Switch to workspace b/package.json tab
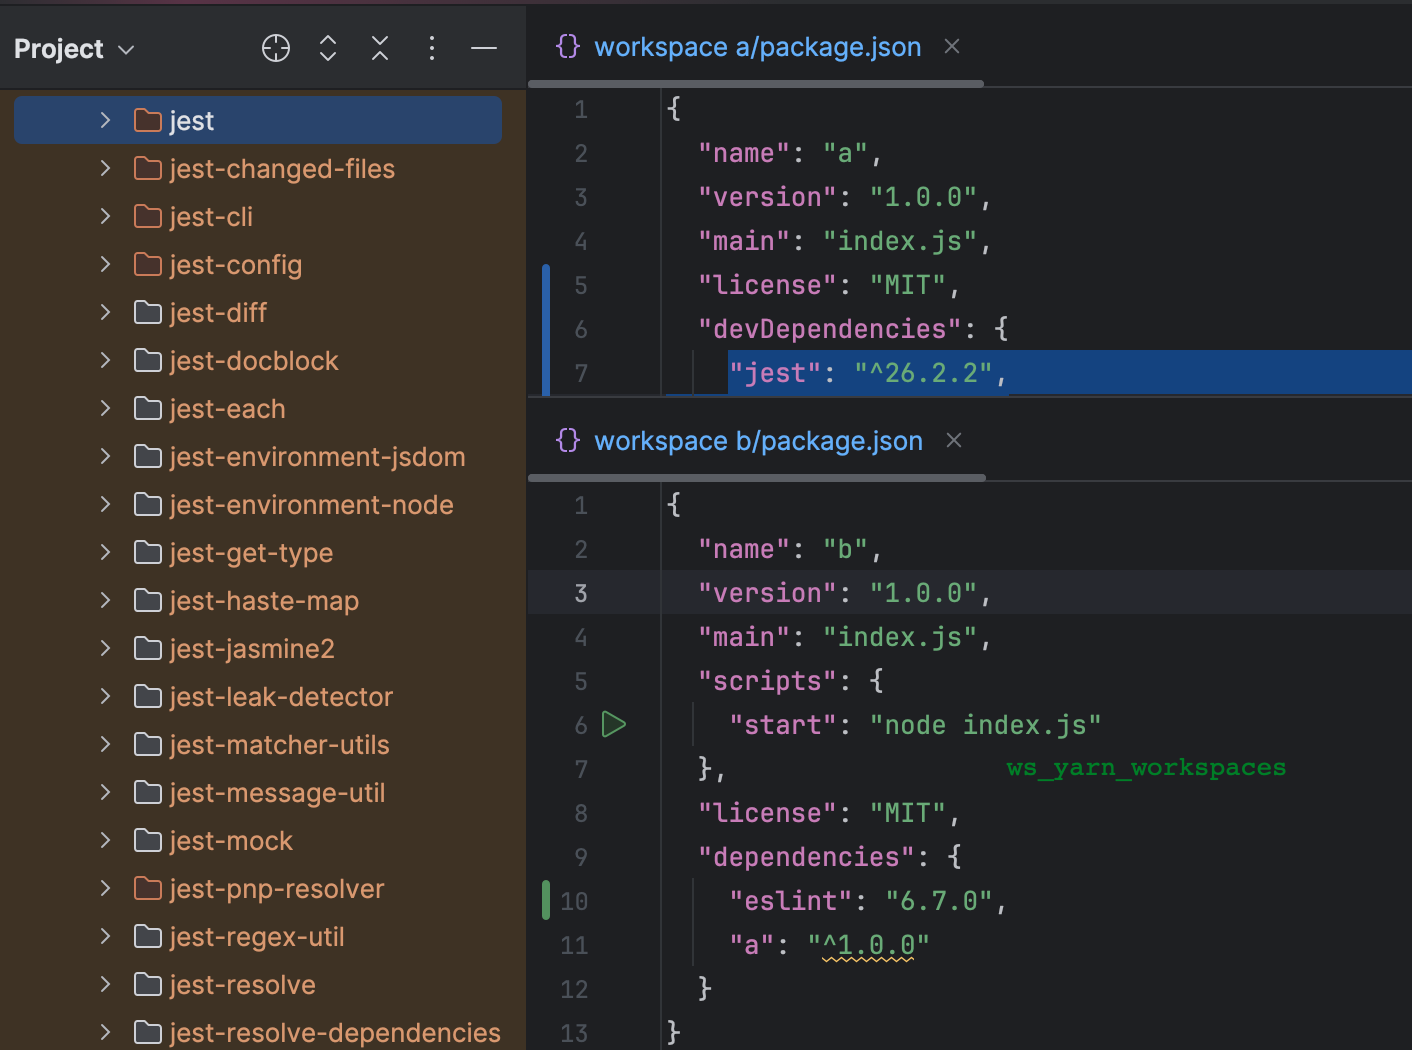The image size is (1412, 1050). click(757, 440)
